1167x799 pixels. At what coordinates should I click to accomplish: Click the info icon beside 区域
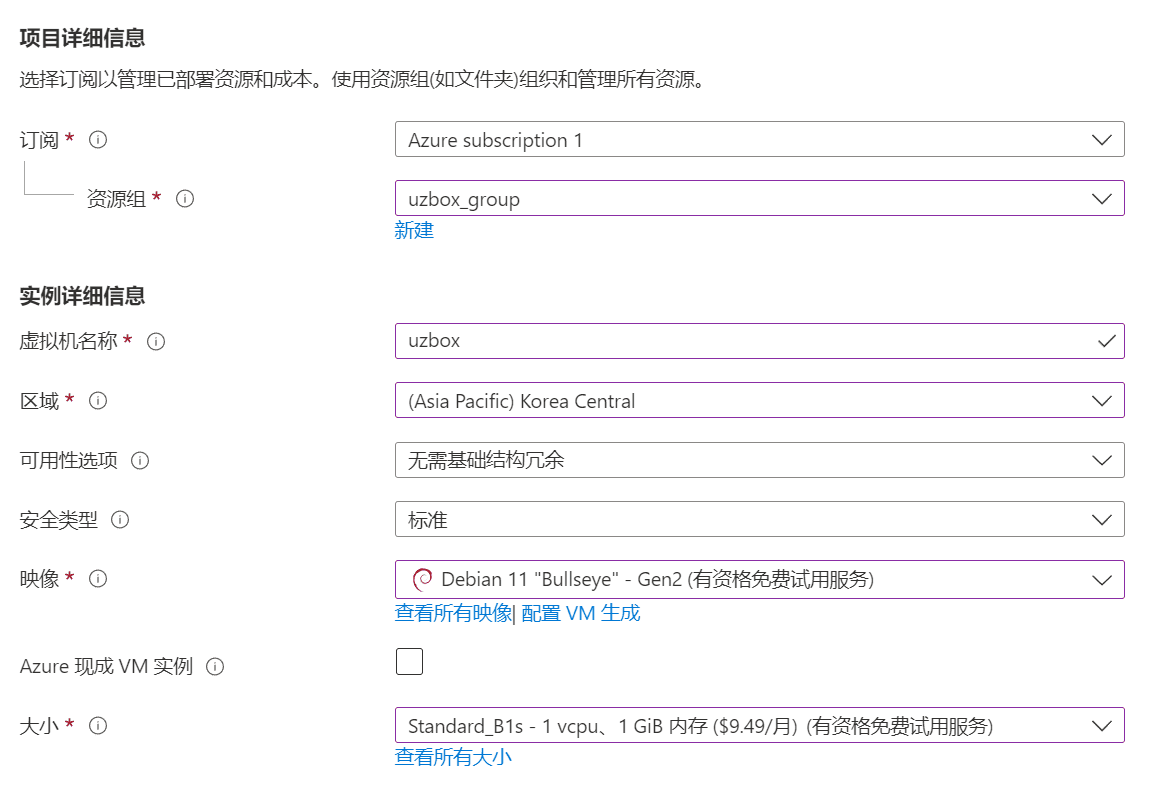[98, 401]
